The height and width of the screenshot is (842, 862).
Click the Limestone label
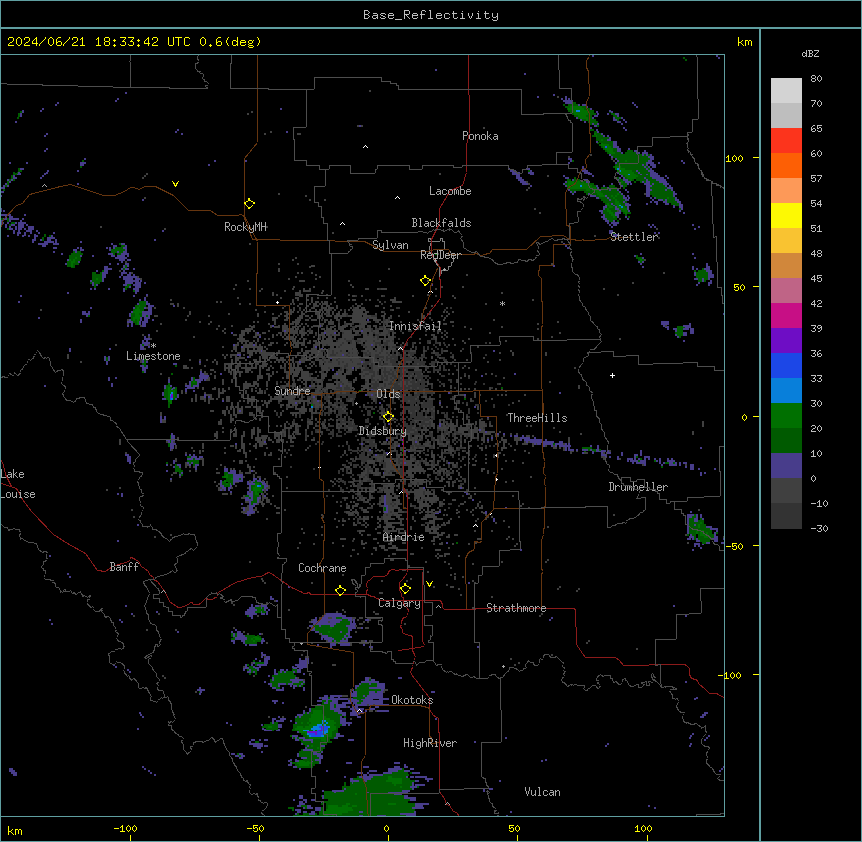[153, 356]
